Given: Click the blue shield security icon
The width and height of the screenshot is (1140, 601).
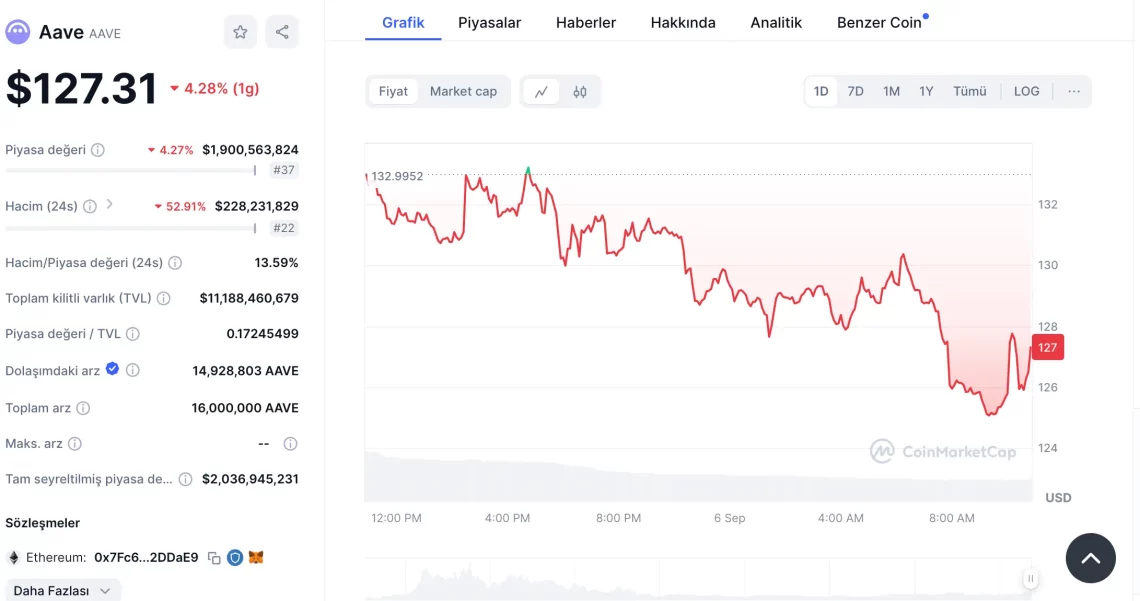Looking at the screenshot, I should click(235, 558).
